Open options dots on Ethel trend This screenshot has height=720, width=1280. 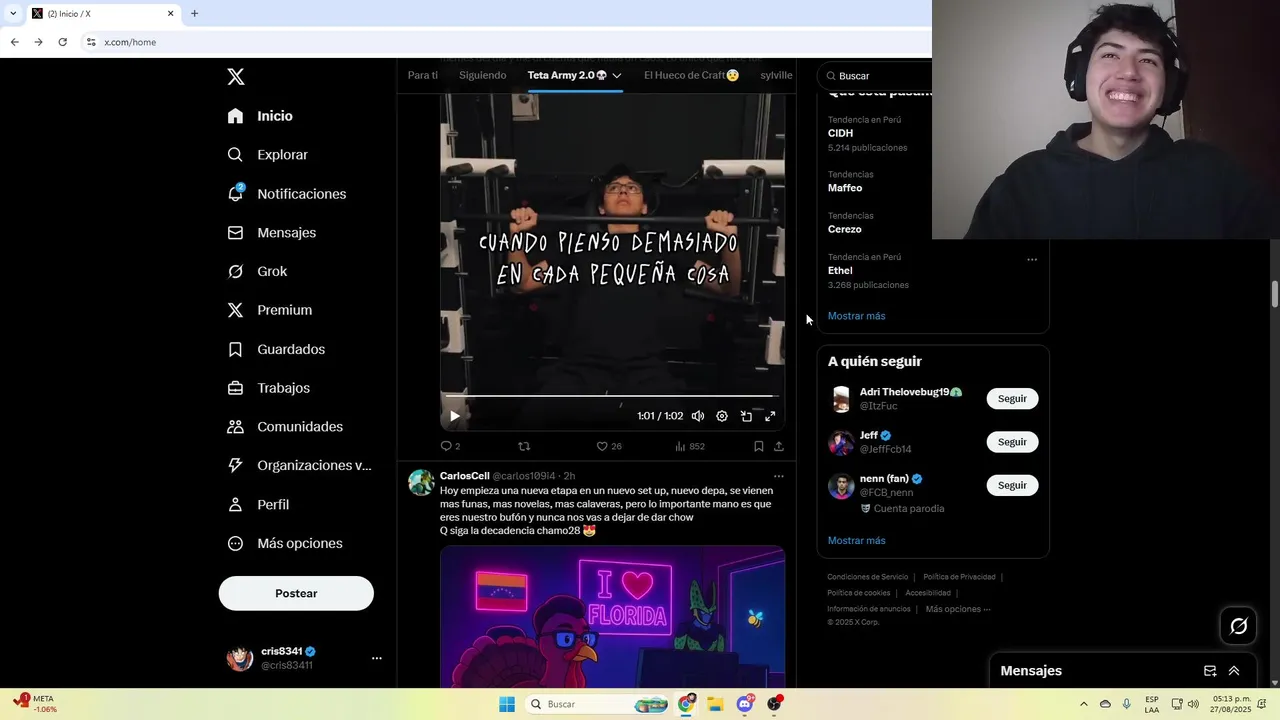(1032, 259)
